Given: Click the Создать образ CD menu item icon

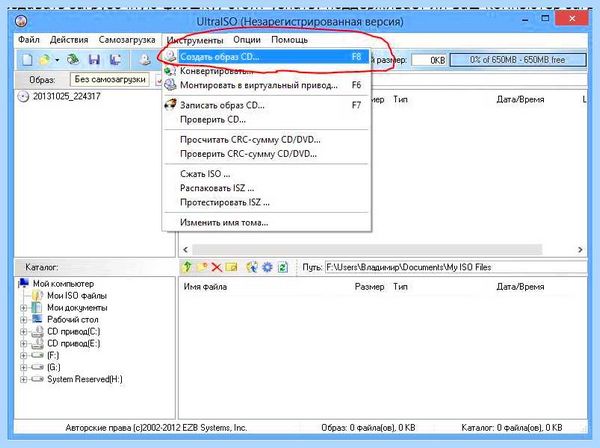Looking at the screenshot, I should 170,56.
